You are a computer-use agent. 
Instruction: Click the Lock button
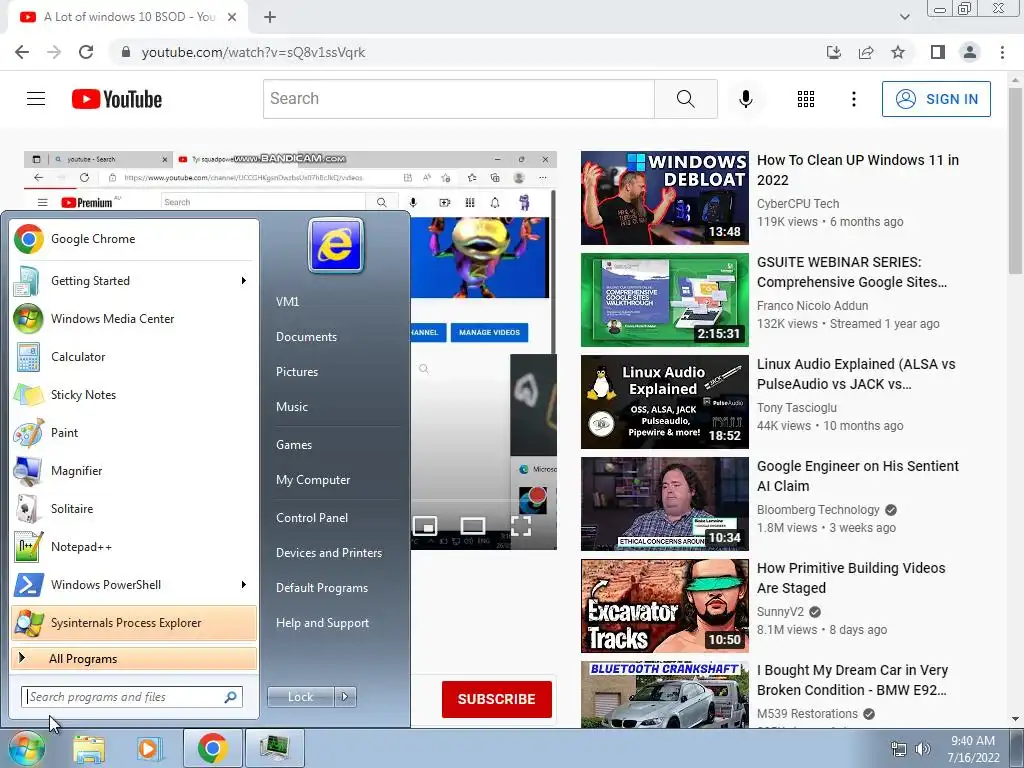[x=301, y=697]
